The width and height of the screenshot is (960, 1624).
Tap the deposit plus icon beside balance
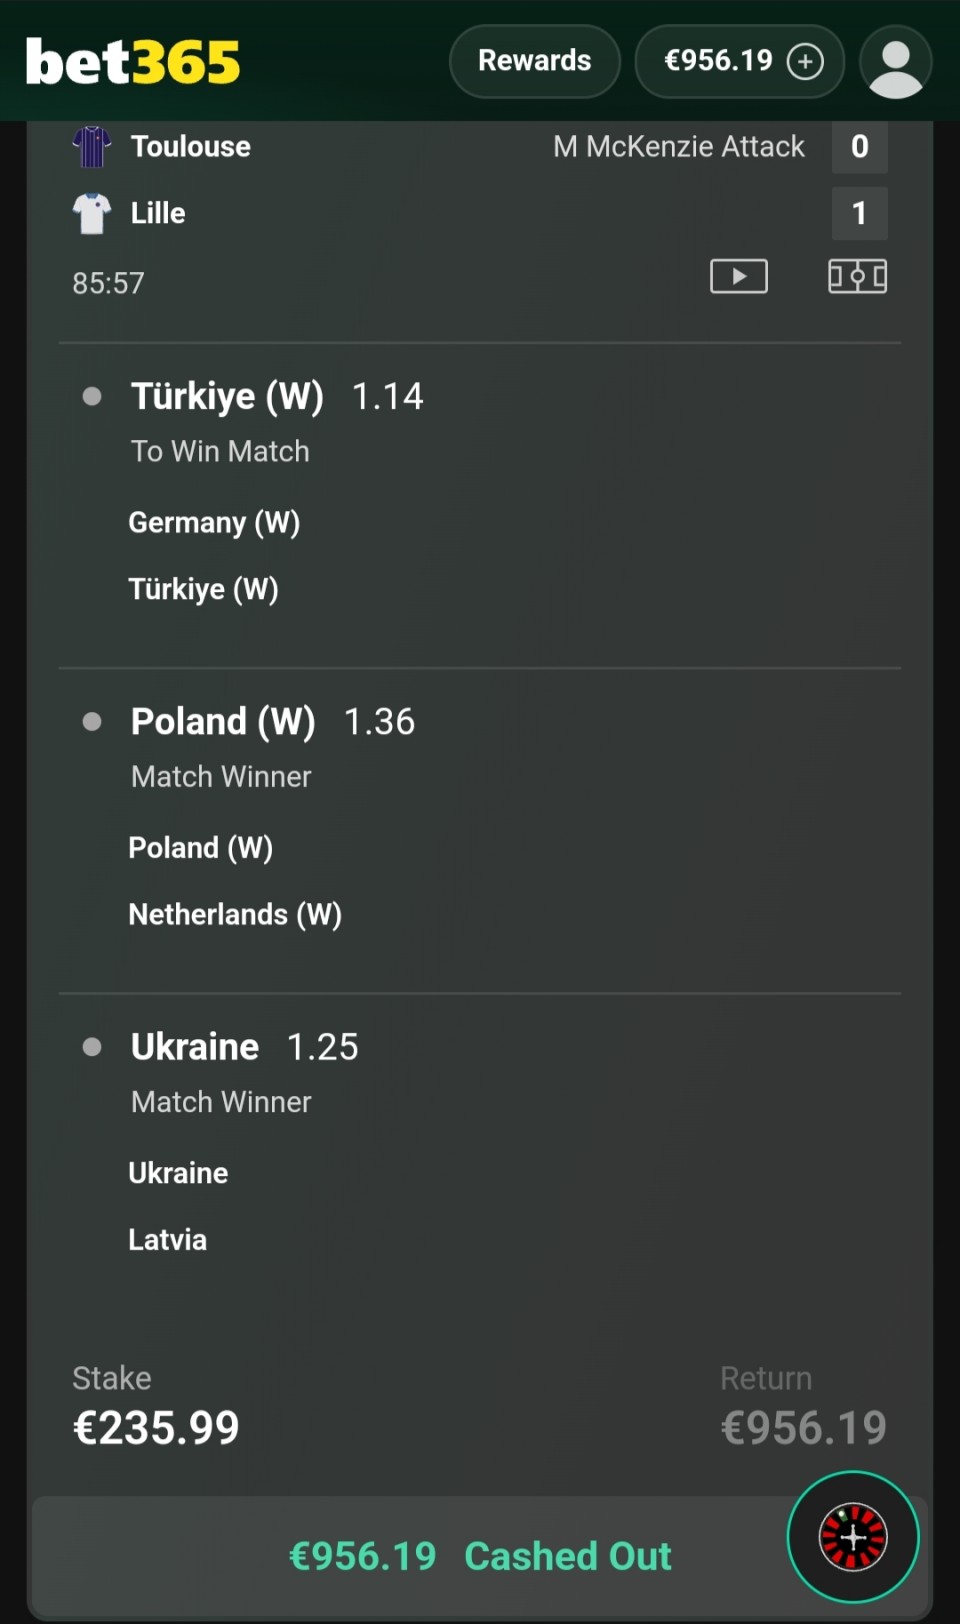point(805,62)
